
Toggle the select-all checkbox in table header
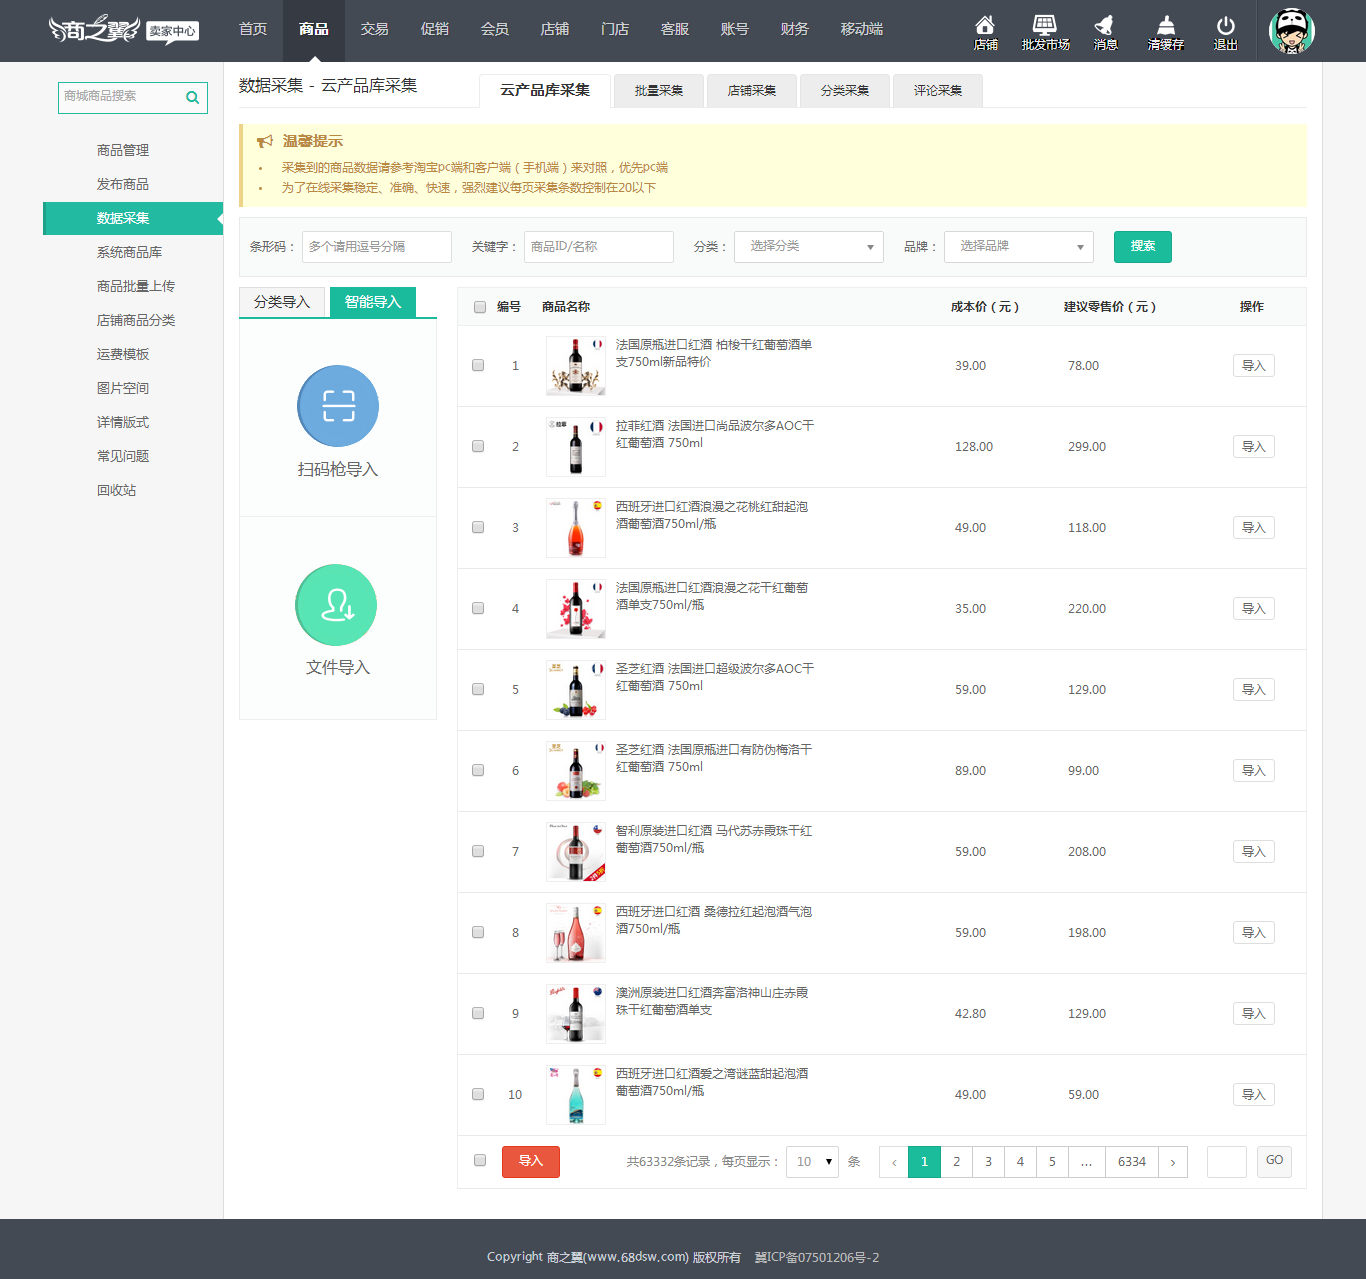[480, 307]
